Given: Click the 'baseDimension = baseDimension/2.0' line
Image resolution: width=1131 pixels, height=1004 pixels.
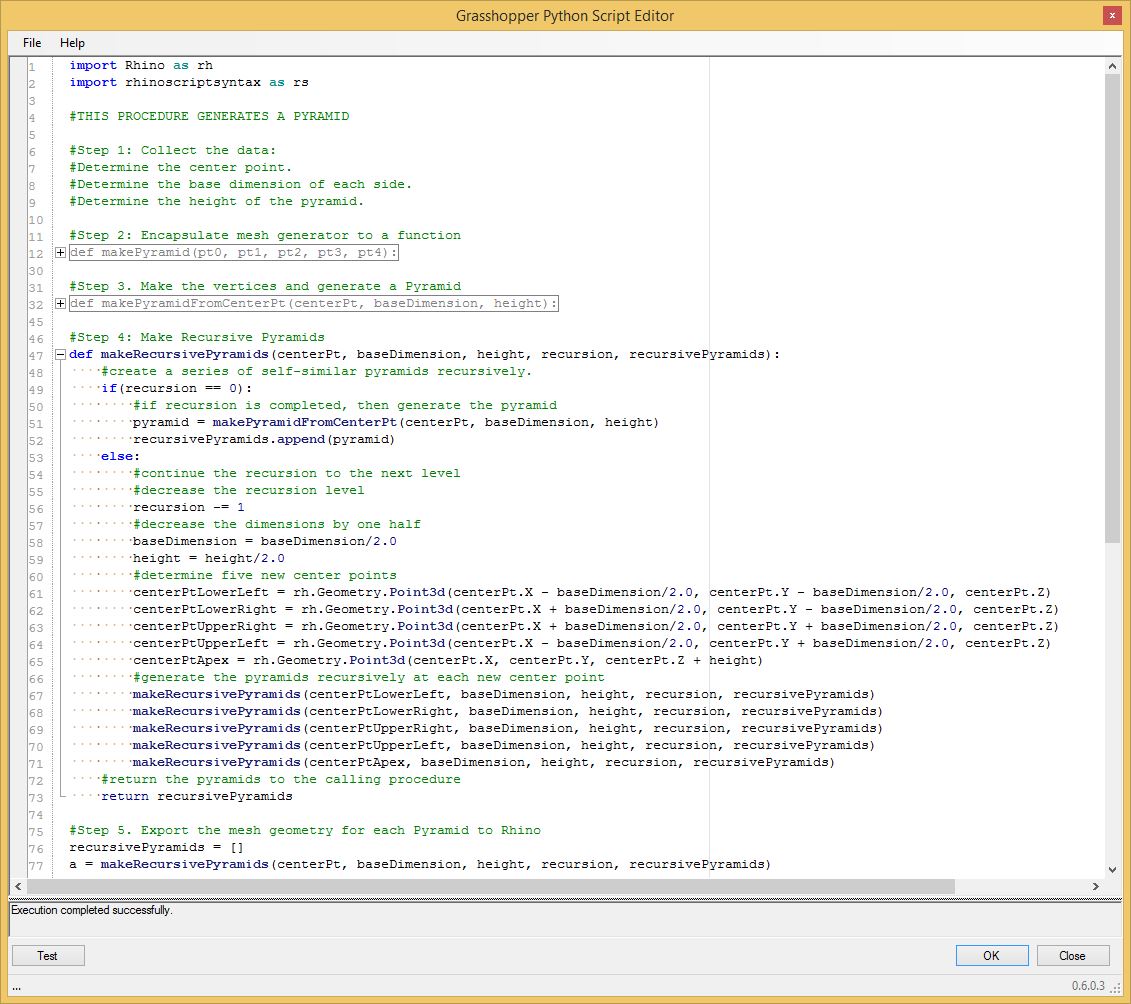Looking at the screenshot, I should click(265, 542).
